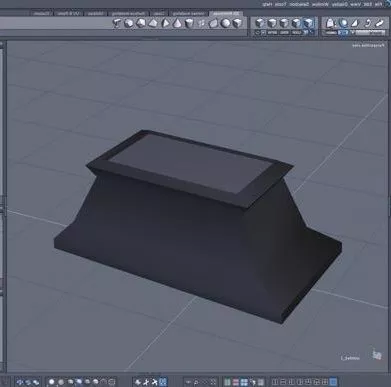Switch to the Vertex modeling tab
The width and height of the screenshot is (391, 387).
188,13
